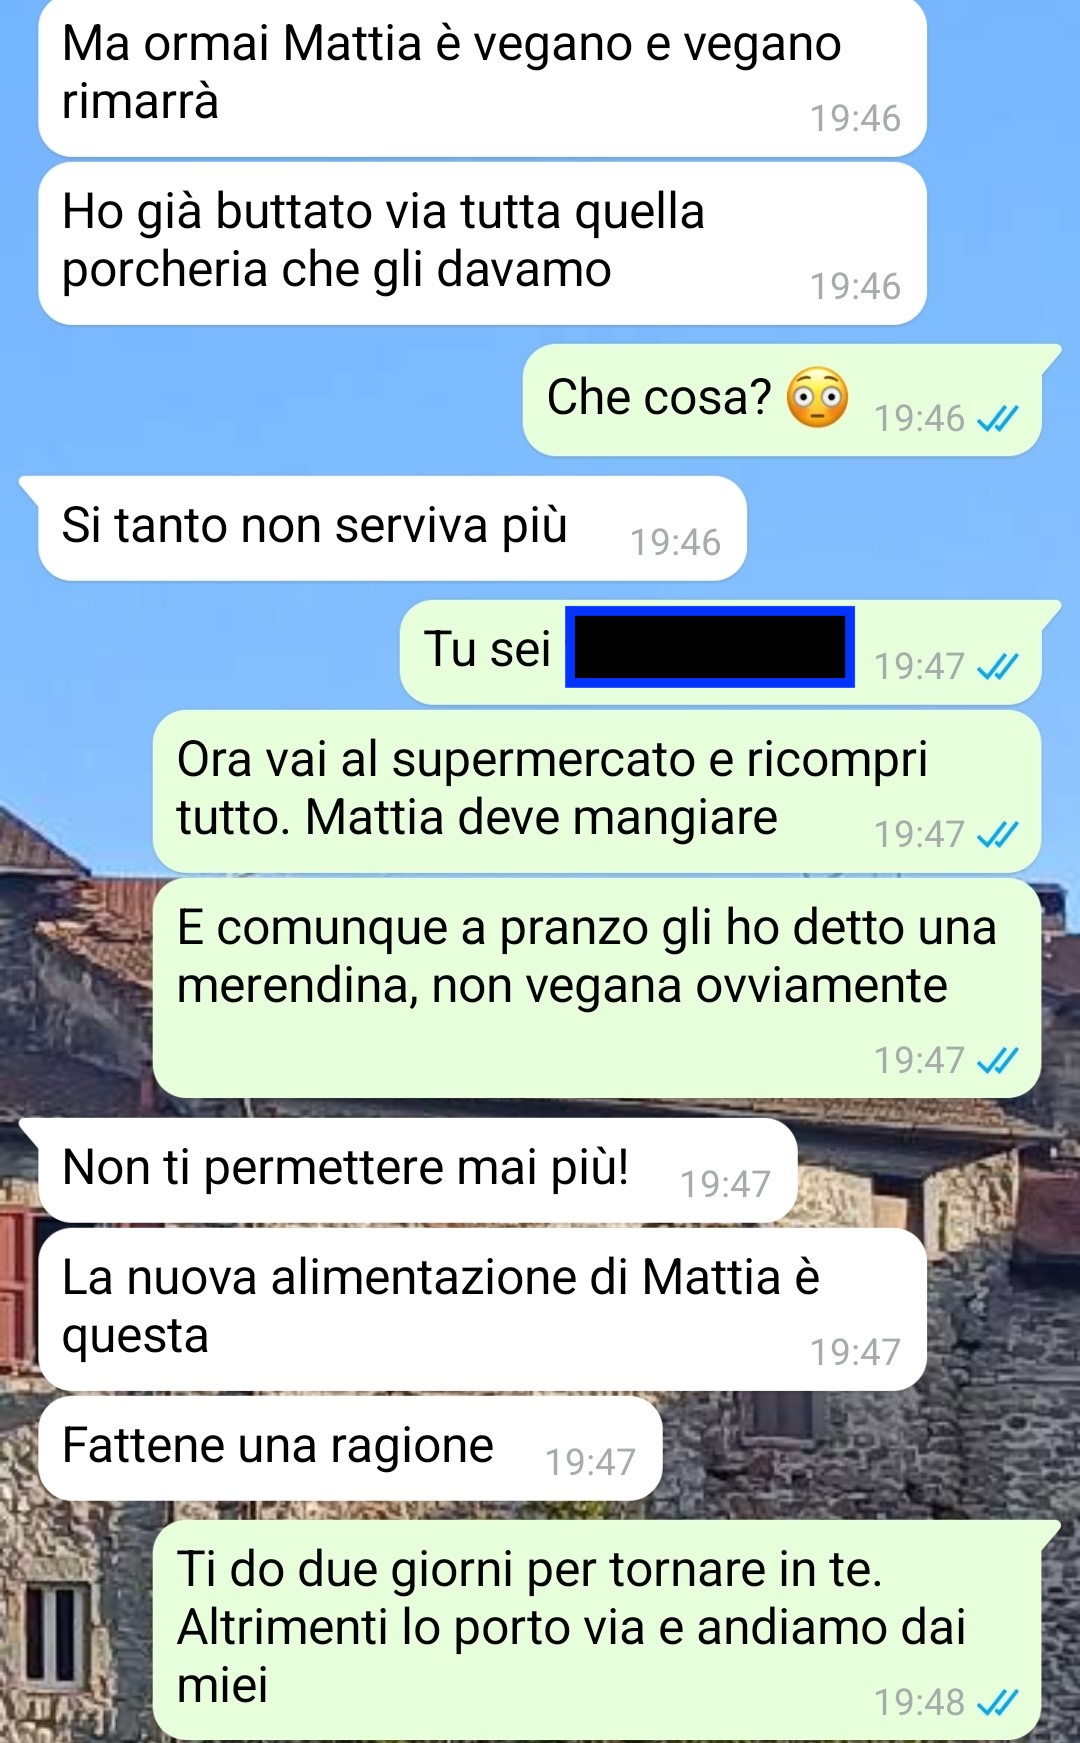The image size is (1080, 1743).
Task: Select the 'Fattene una ragione' bubble
Action: [x=350, y=1448]
